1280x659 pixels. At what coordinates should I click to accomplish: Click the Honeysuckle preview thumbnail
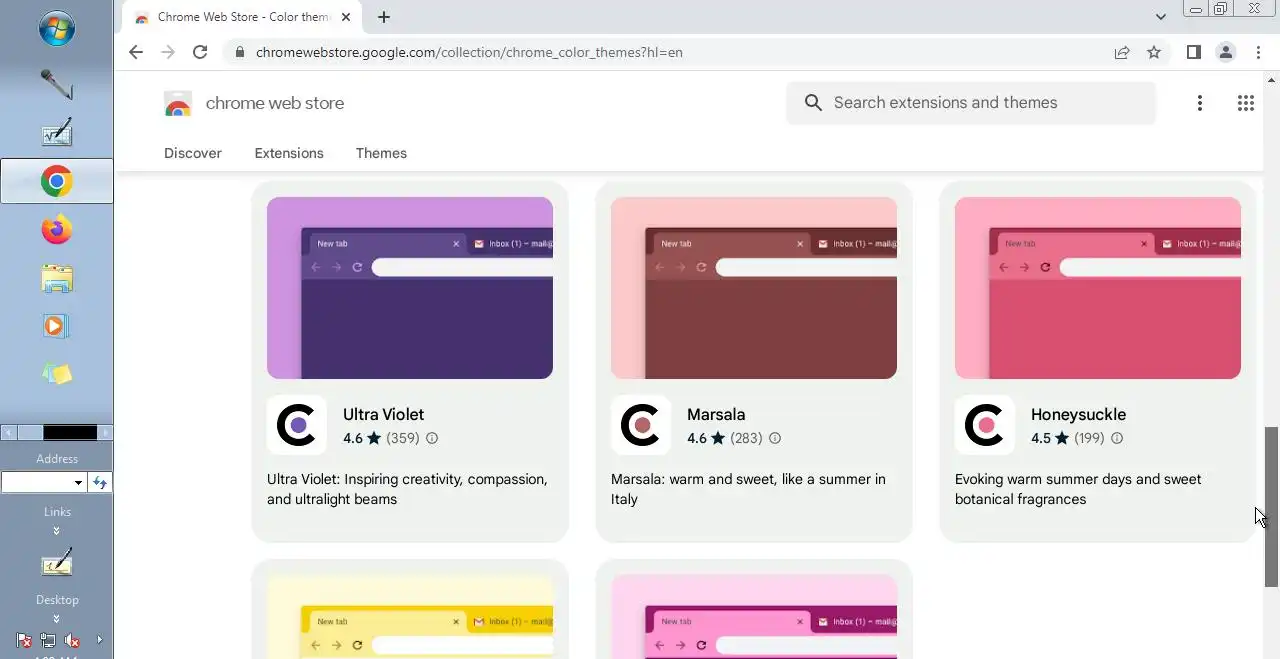pos(1098,288)
